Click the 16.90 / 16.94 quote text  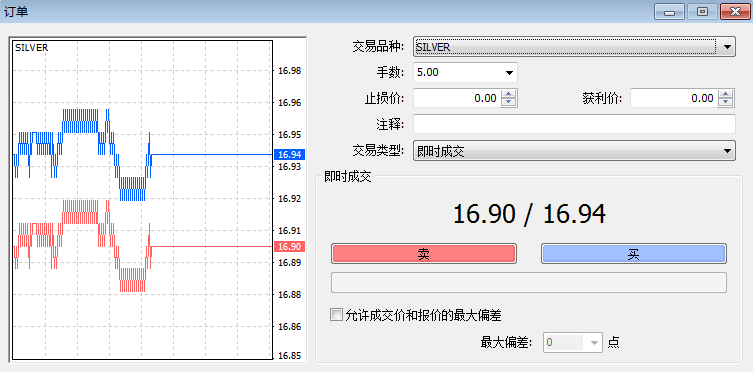pos(529,214)
